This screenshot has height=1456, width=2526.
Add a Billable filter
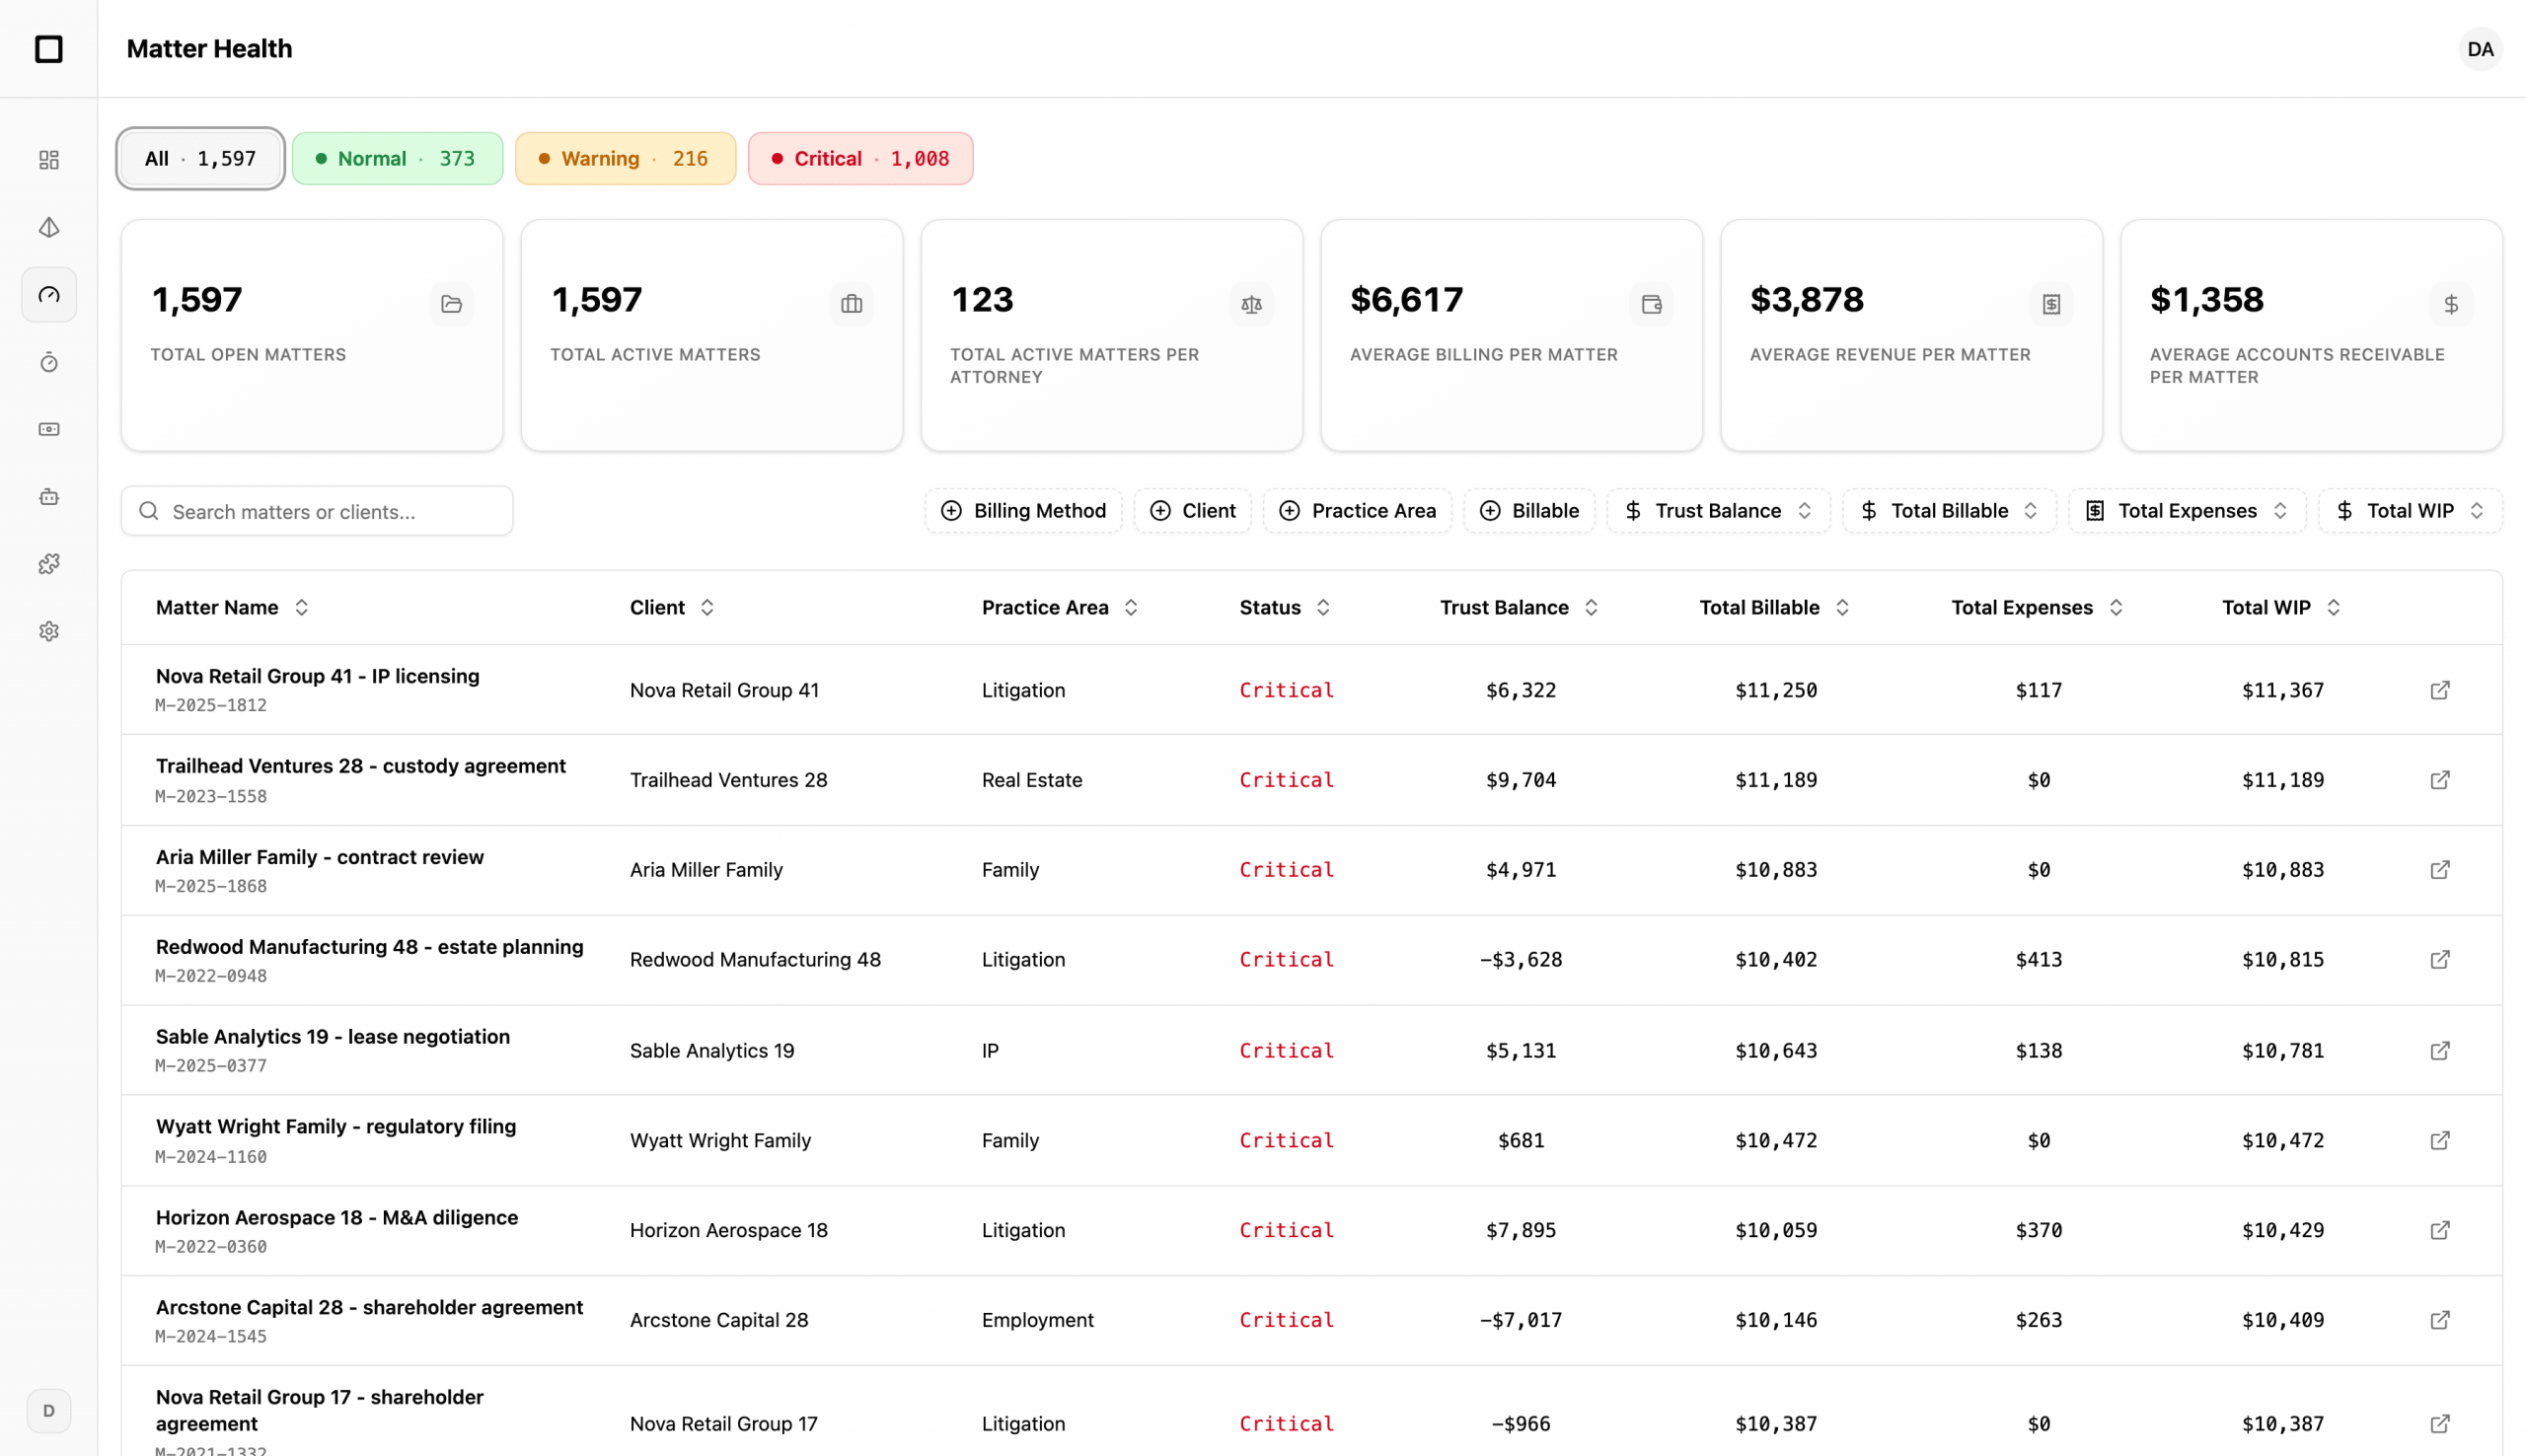1529,511
